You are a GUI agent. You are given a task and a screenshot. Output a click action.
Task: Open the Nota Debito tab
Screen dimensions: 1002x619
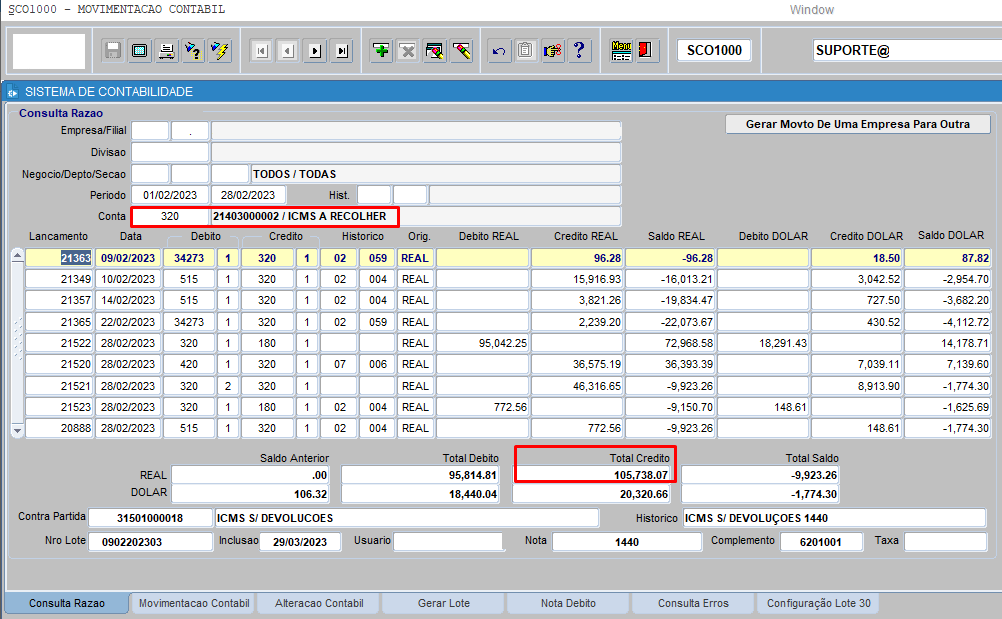click(x=568, y=603)
